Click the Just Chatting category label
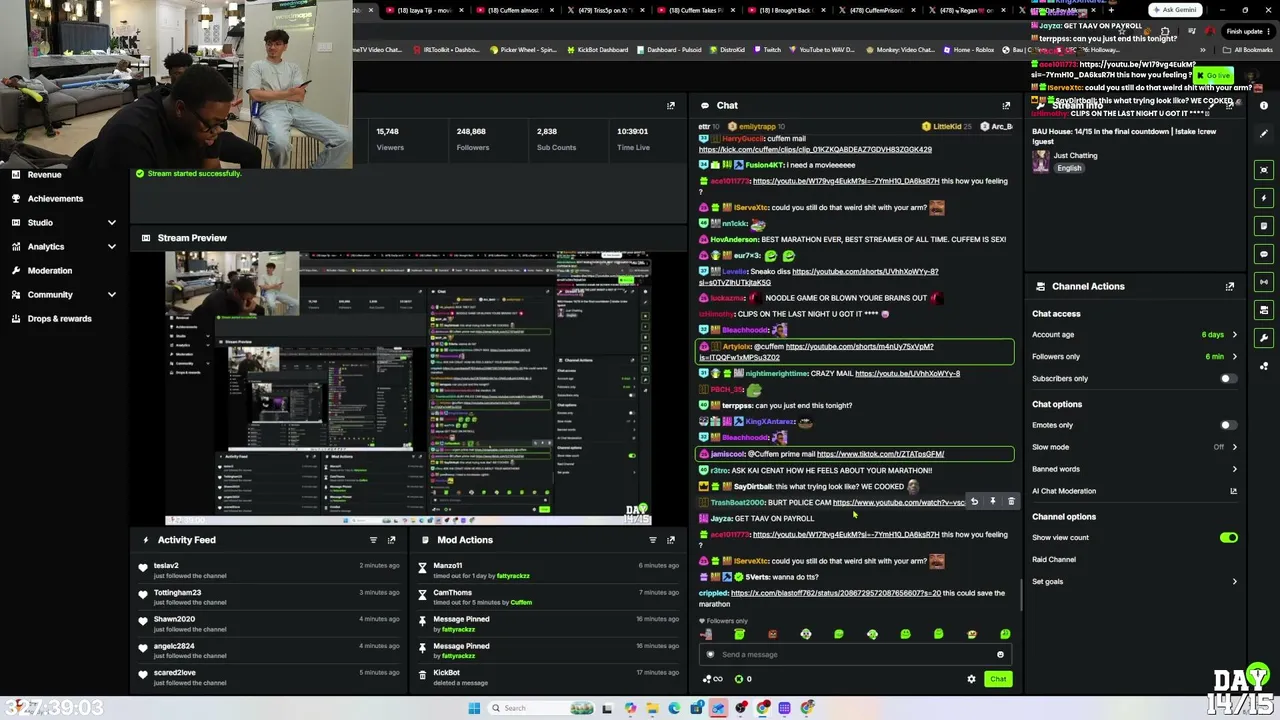The height and width of the screenshot is (720, 1280). click(1075, 156)
